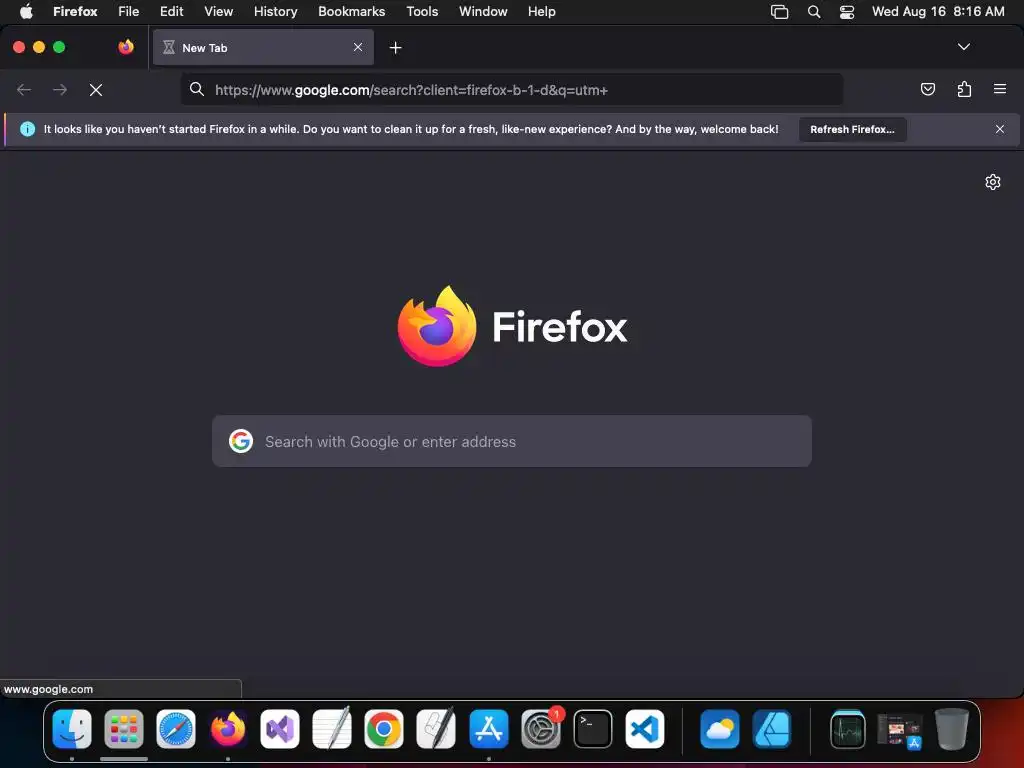
Task: Select the New Tab tab
Action: coord(263,48)
